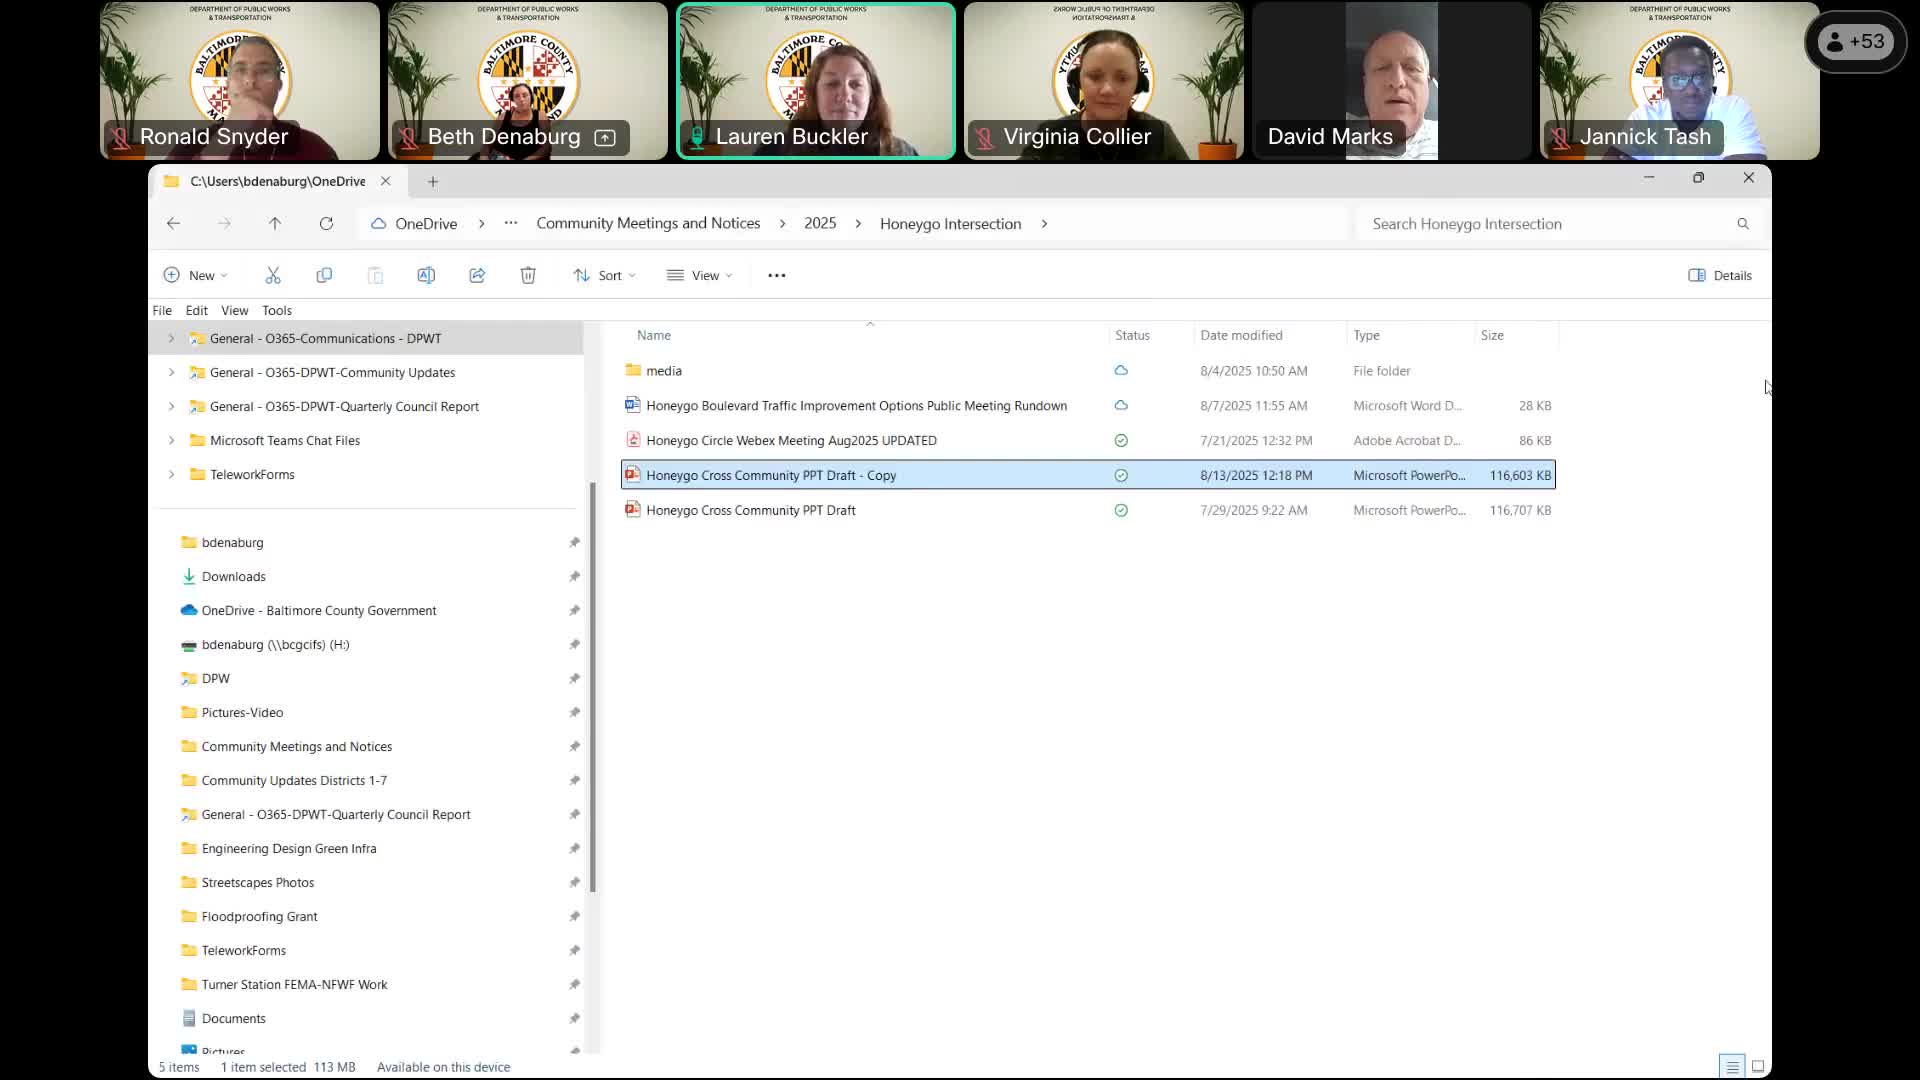Click the Search Honeygo Intersection field
Image resolution: width=1920 pixels, height=1080 pixels.
tap(1550, 224)
